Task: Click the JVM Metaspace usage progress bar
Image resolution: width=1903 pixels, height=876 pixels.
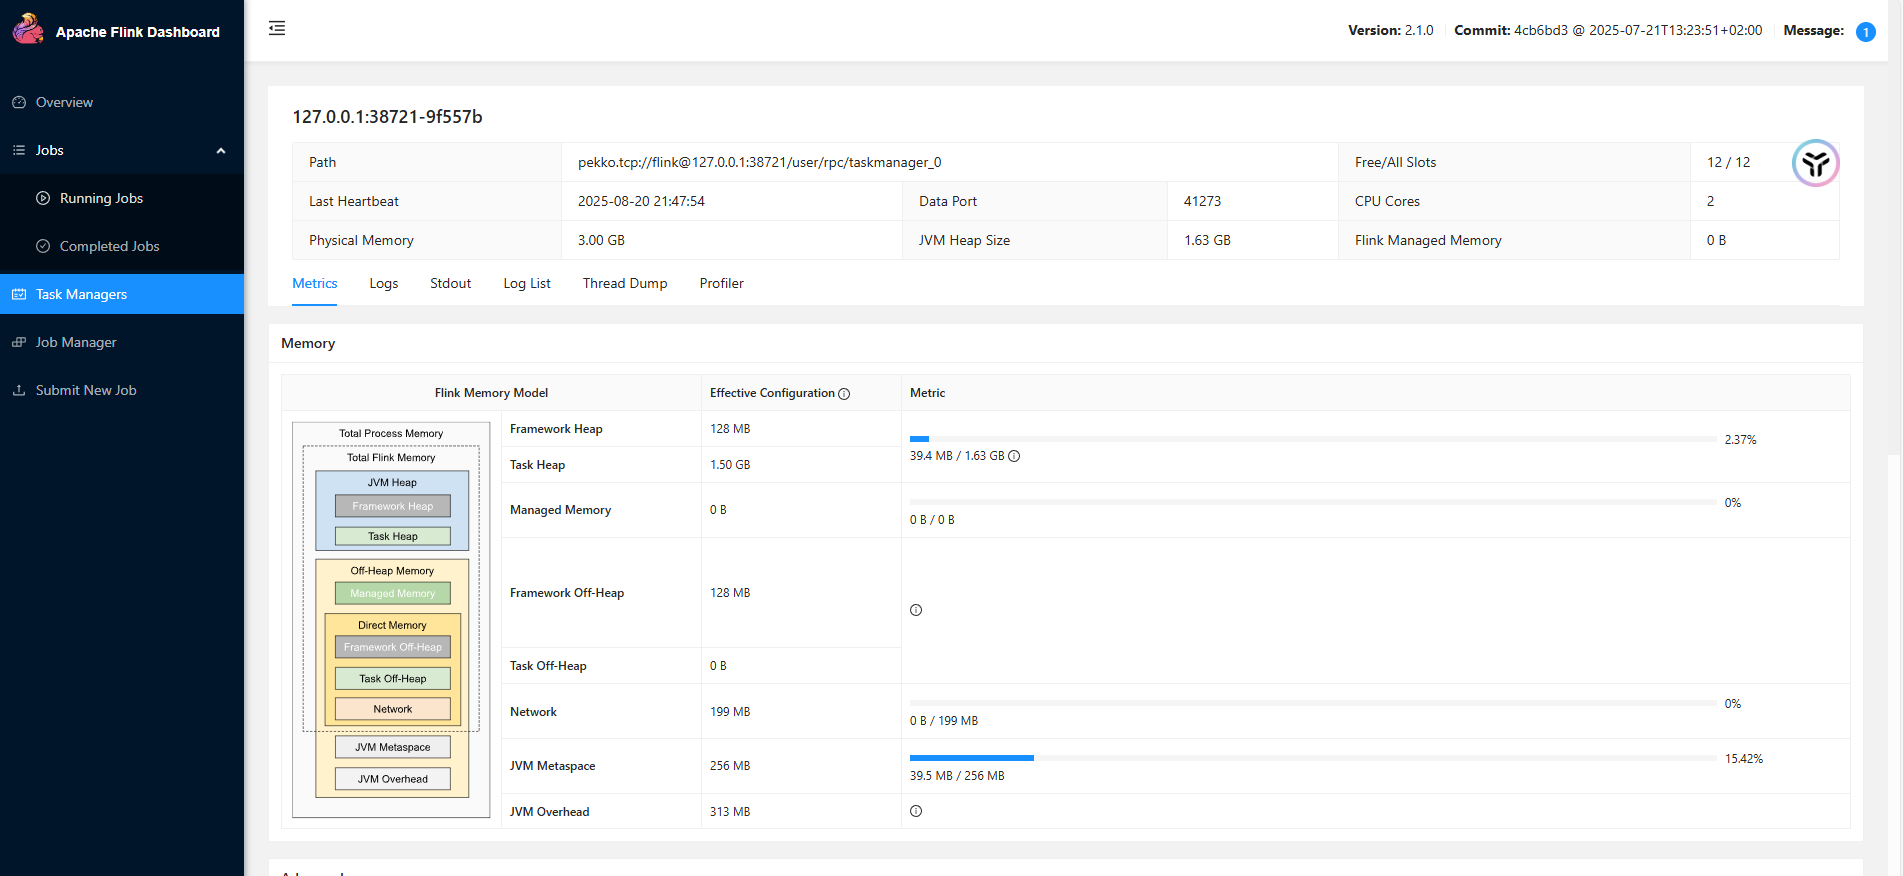Action: [x=1312, y=758]
